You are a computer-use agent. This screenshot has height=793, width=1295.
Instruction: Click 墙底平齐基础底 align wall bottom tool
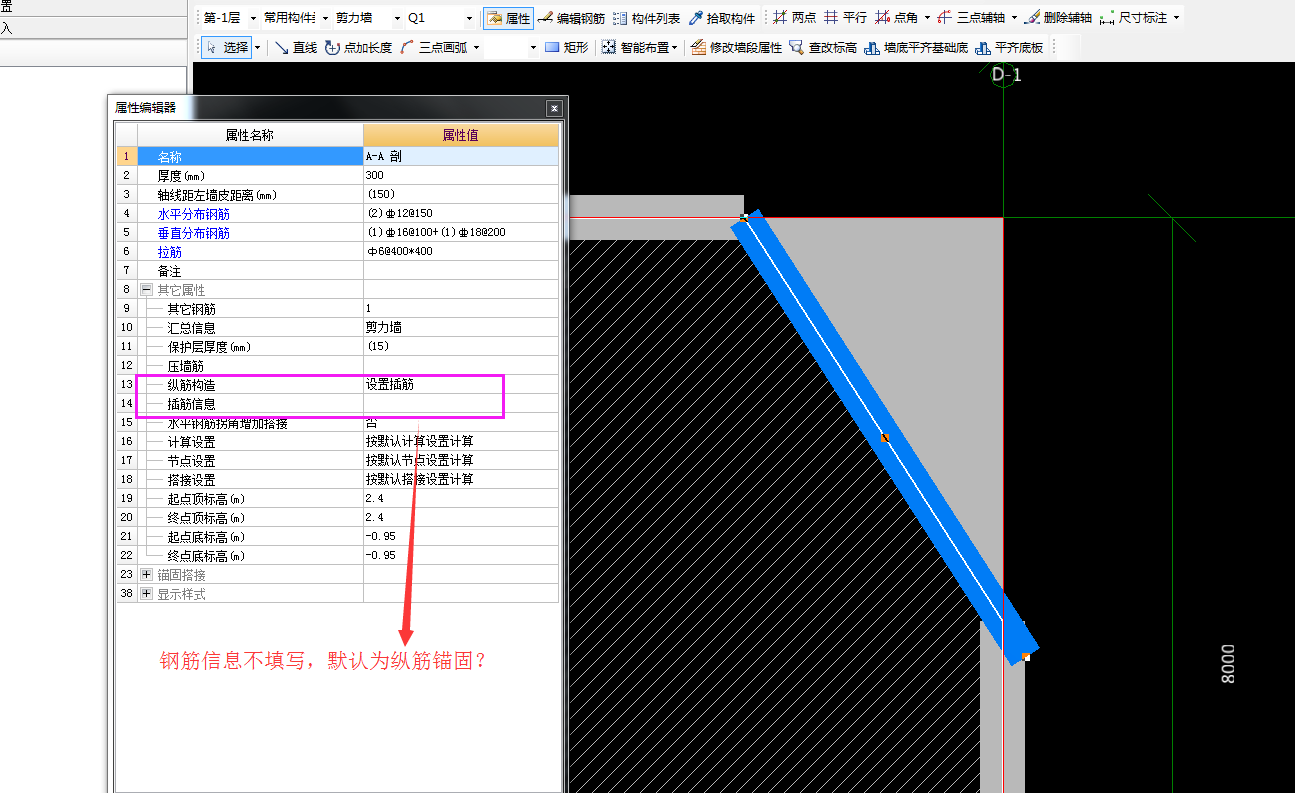pyautogui.click(x=916, y=47)
